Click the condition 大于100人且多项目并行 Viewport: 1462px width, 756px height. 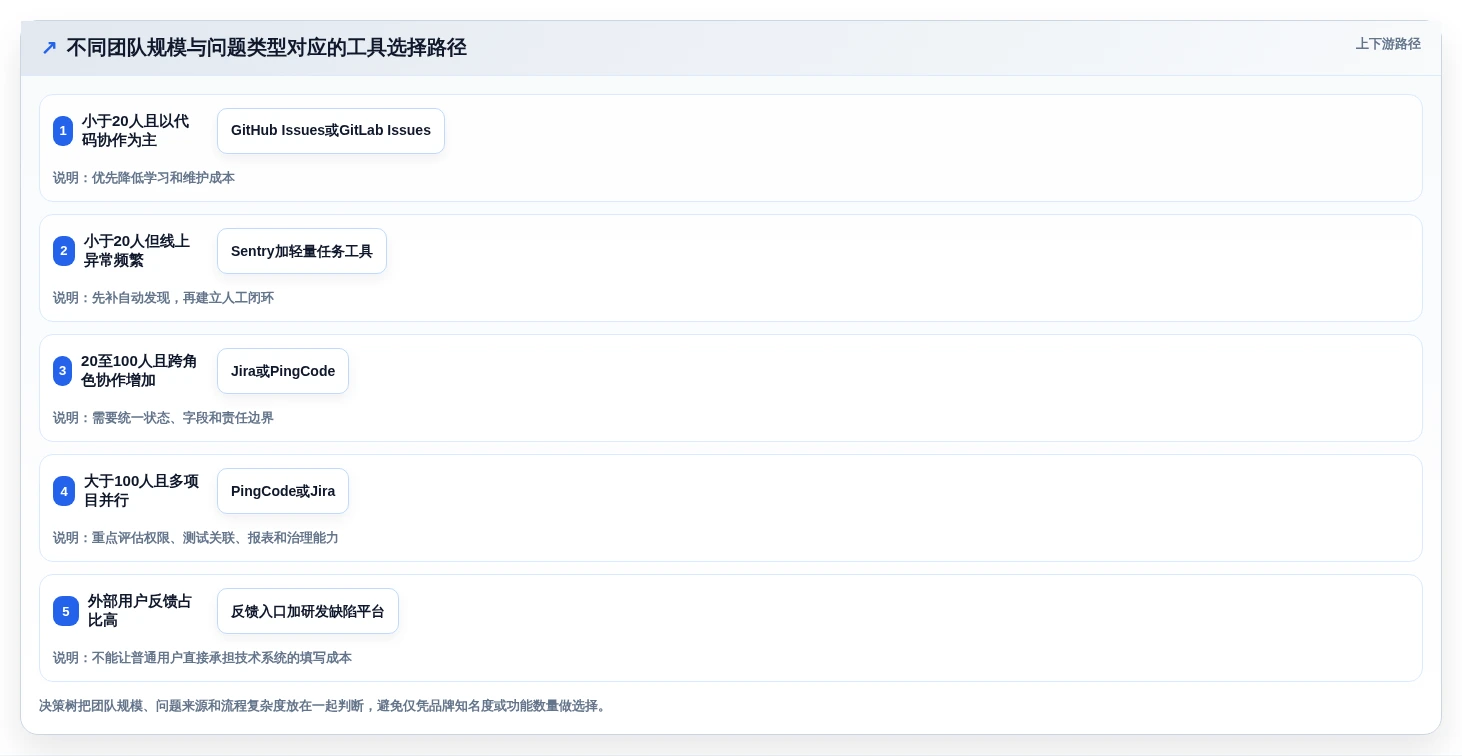pos(141,491)
